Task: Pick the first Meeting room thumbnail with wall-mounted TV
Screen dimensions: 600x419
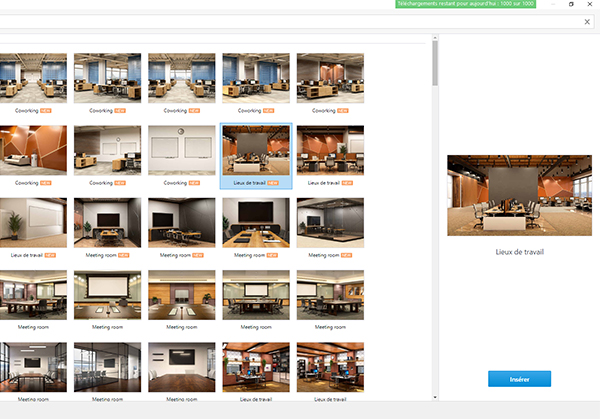Action: click(108, 223)
